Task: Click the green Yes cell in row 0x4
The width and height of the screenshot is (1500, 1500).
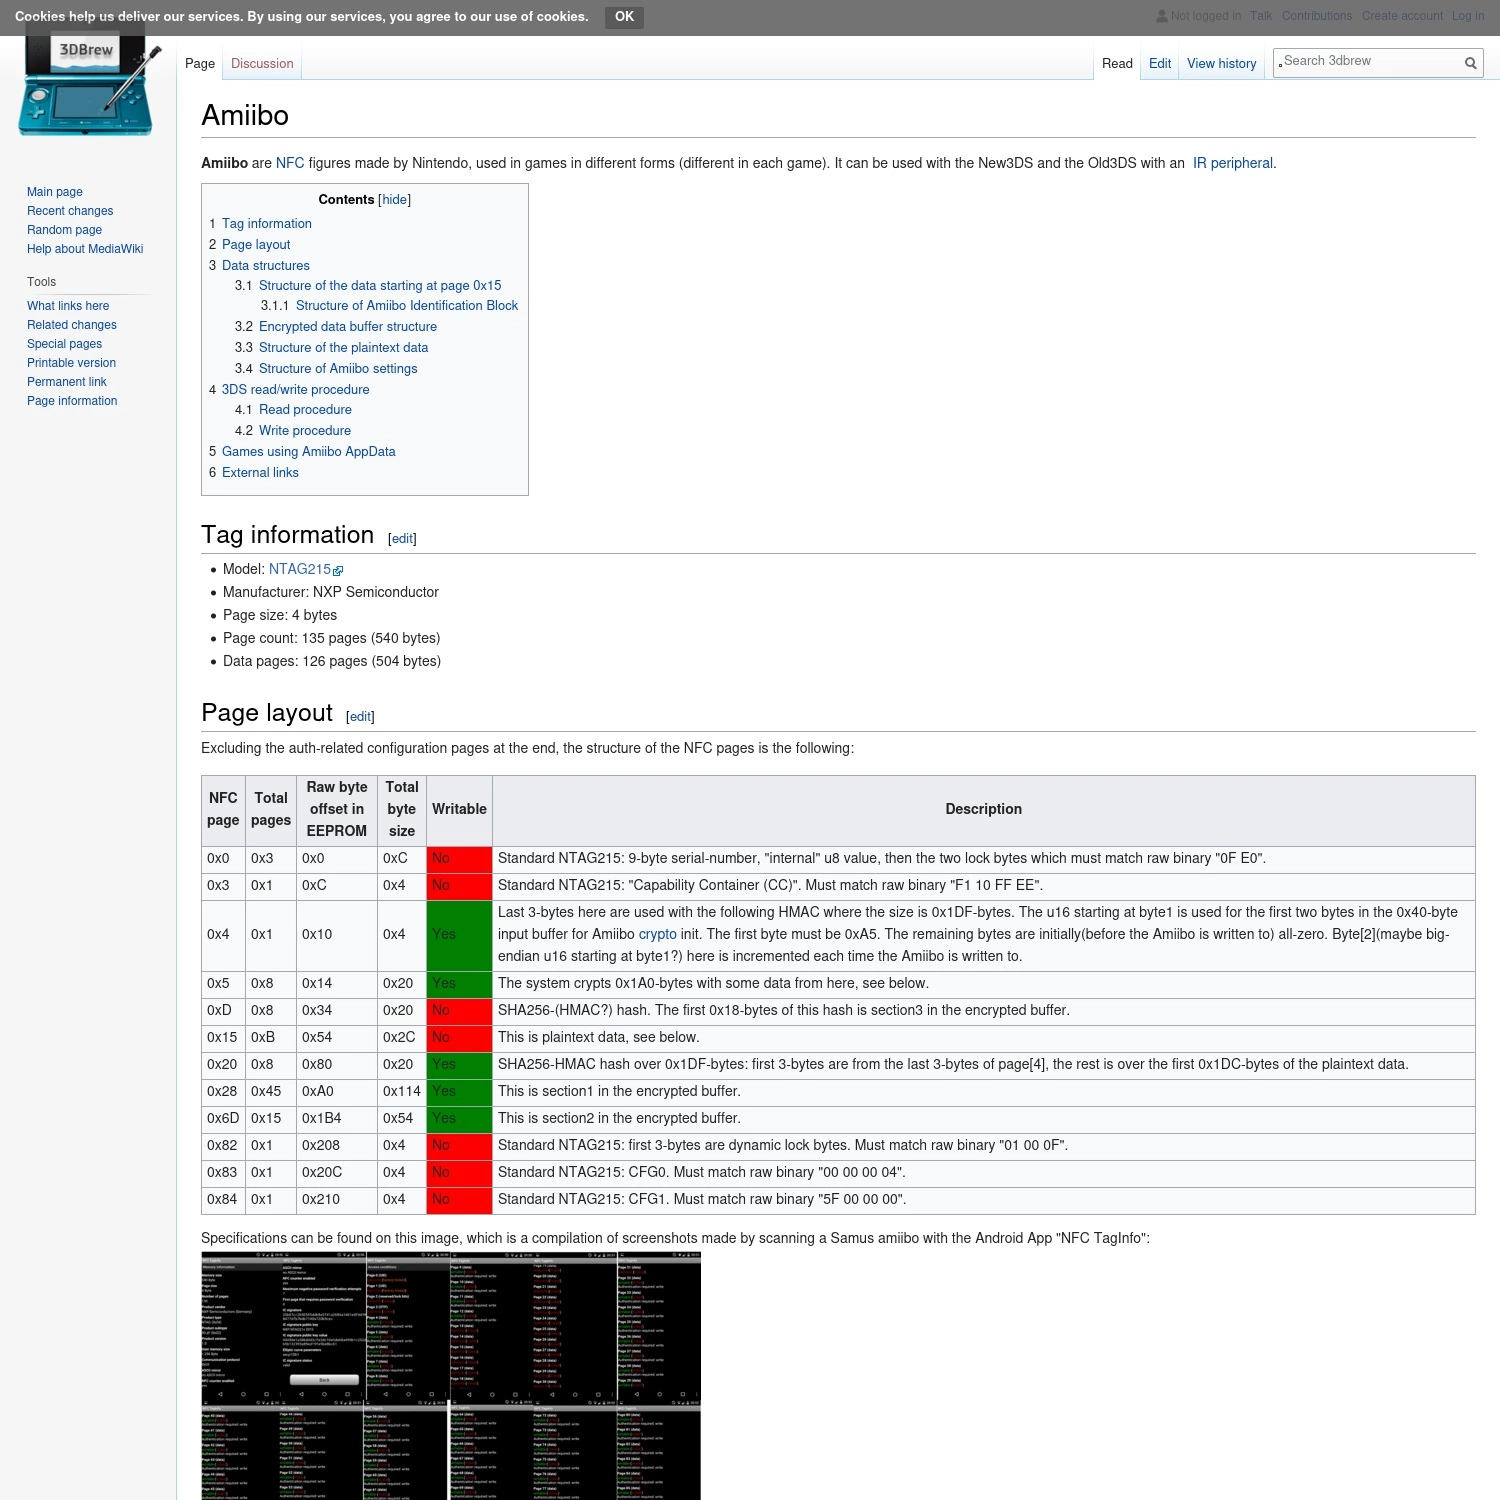Action: pos(459,934)
